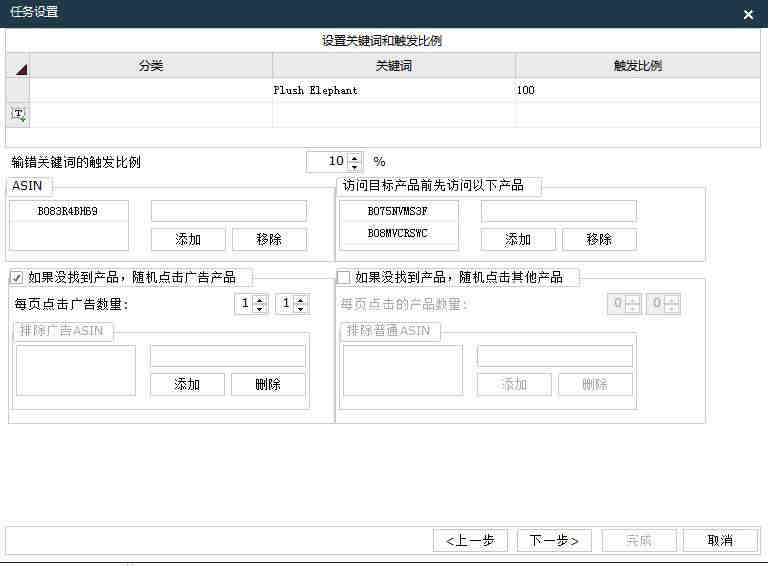Sort by 关键词 column header
This screenshot has width=768, height=566.
[394, 66]
